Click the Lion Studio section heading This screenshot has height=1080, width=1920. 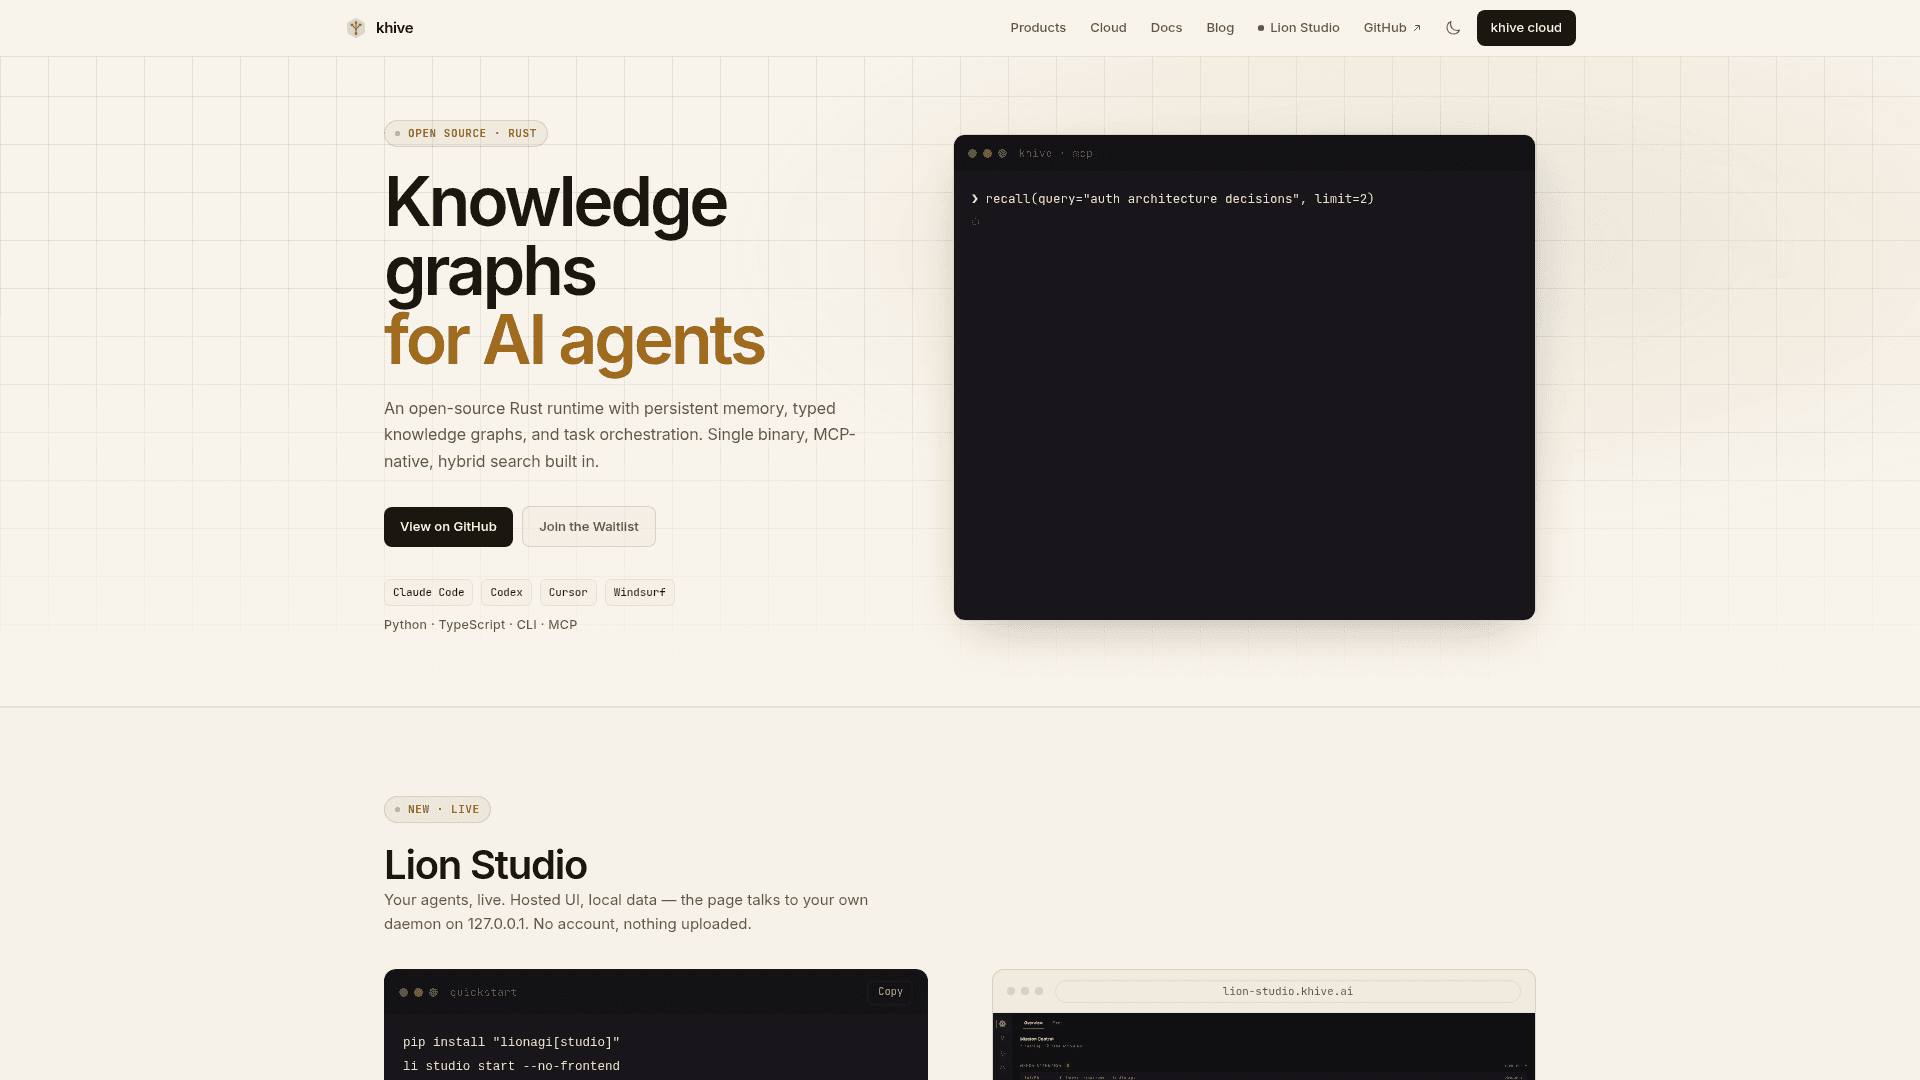click(485, 865)
